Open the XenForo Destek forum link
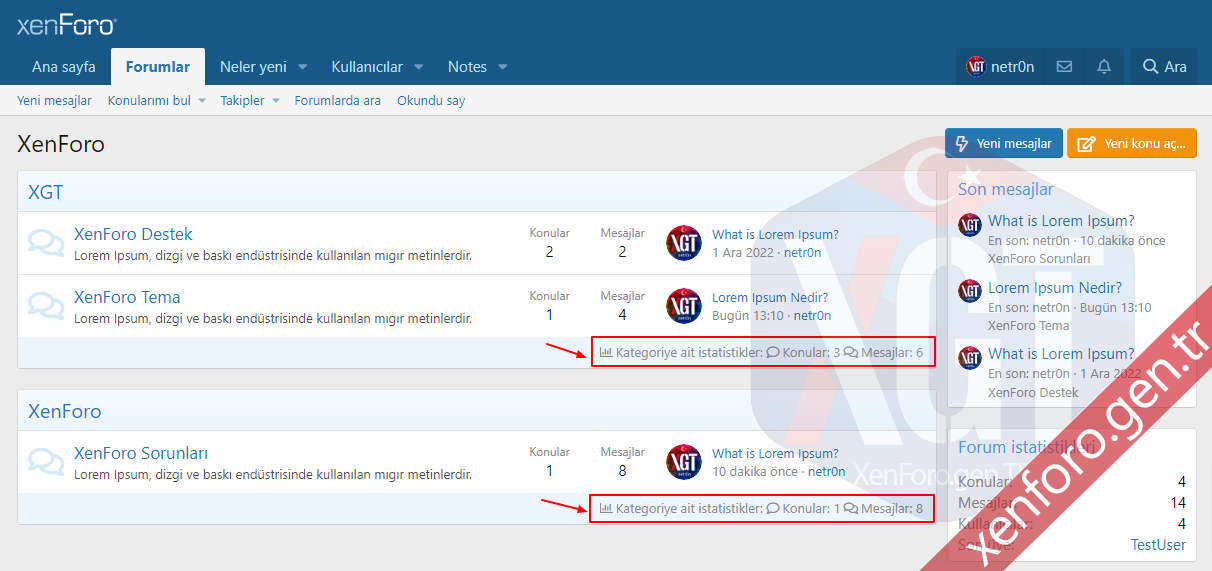 tap(133, 234)
